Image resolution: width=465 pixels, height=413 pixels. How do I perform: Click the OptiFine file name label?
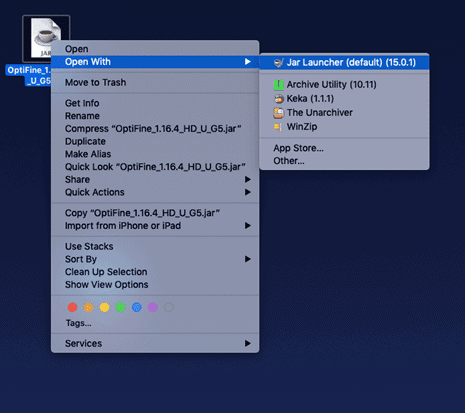pyautogui.click(x=29, y=75)
